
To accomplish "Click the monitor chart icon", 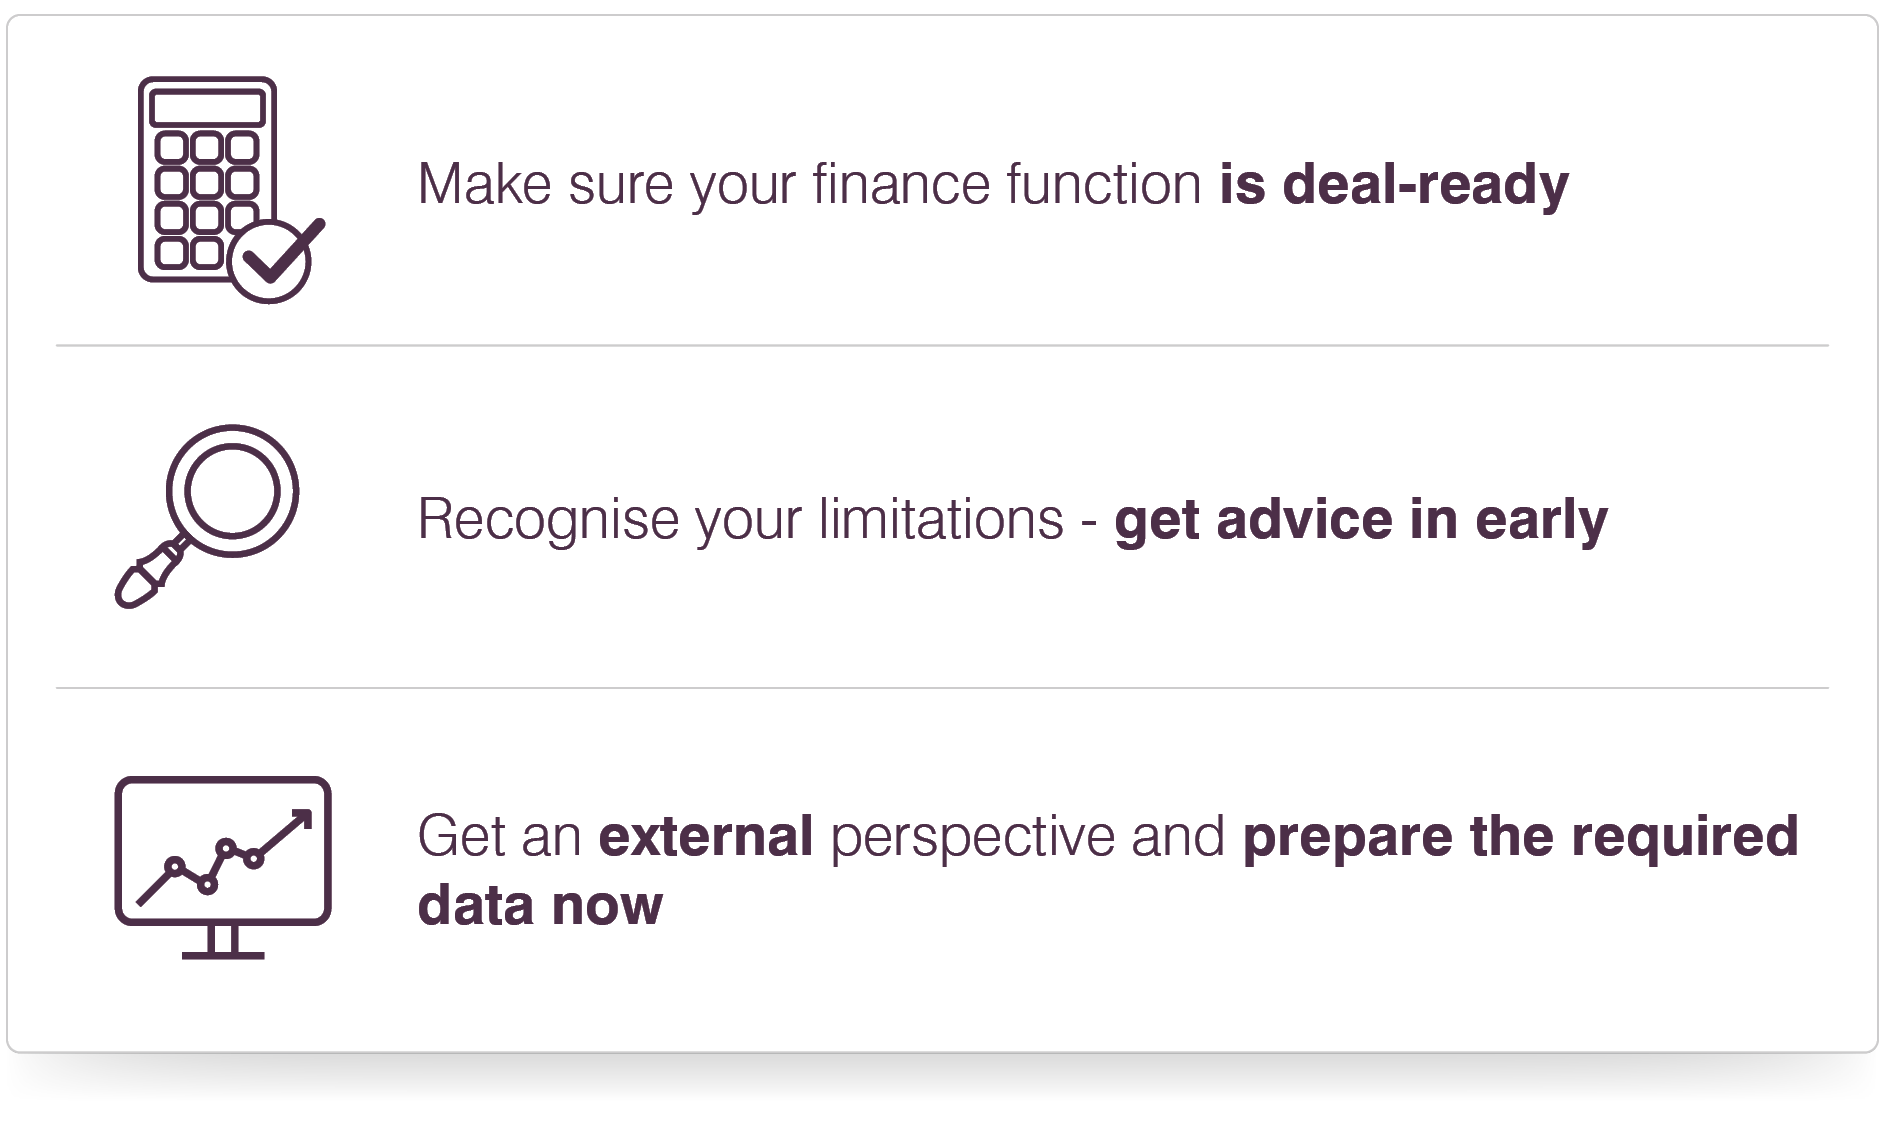I will point(223,867).
